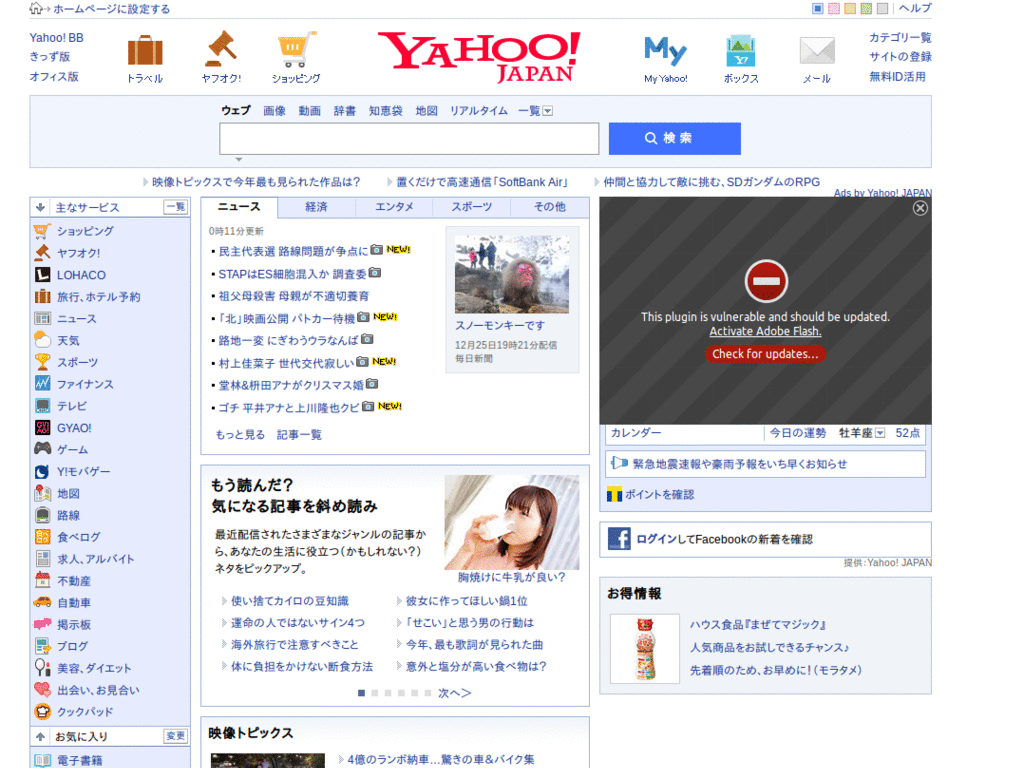Click the blue 検索 button
This screenshot has height=768, width=1024.
[675, 138]
